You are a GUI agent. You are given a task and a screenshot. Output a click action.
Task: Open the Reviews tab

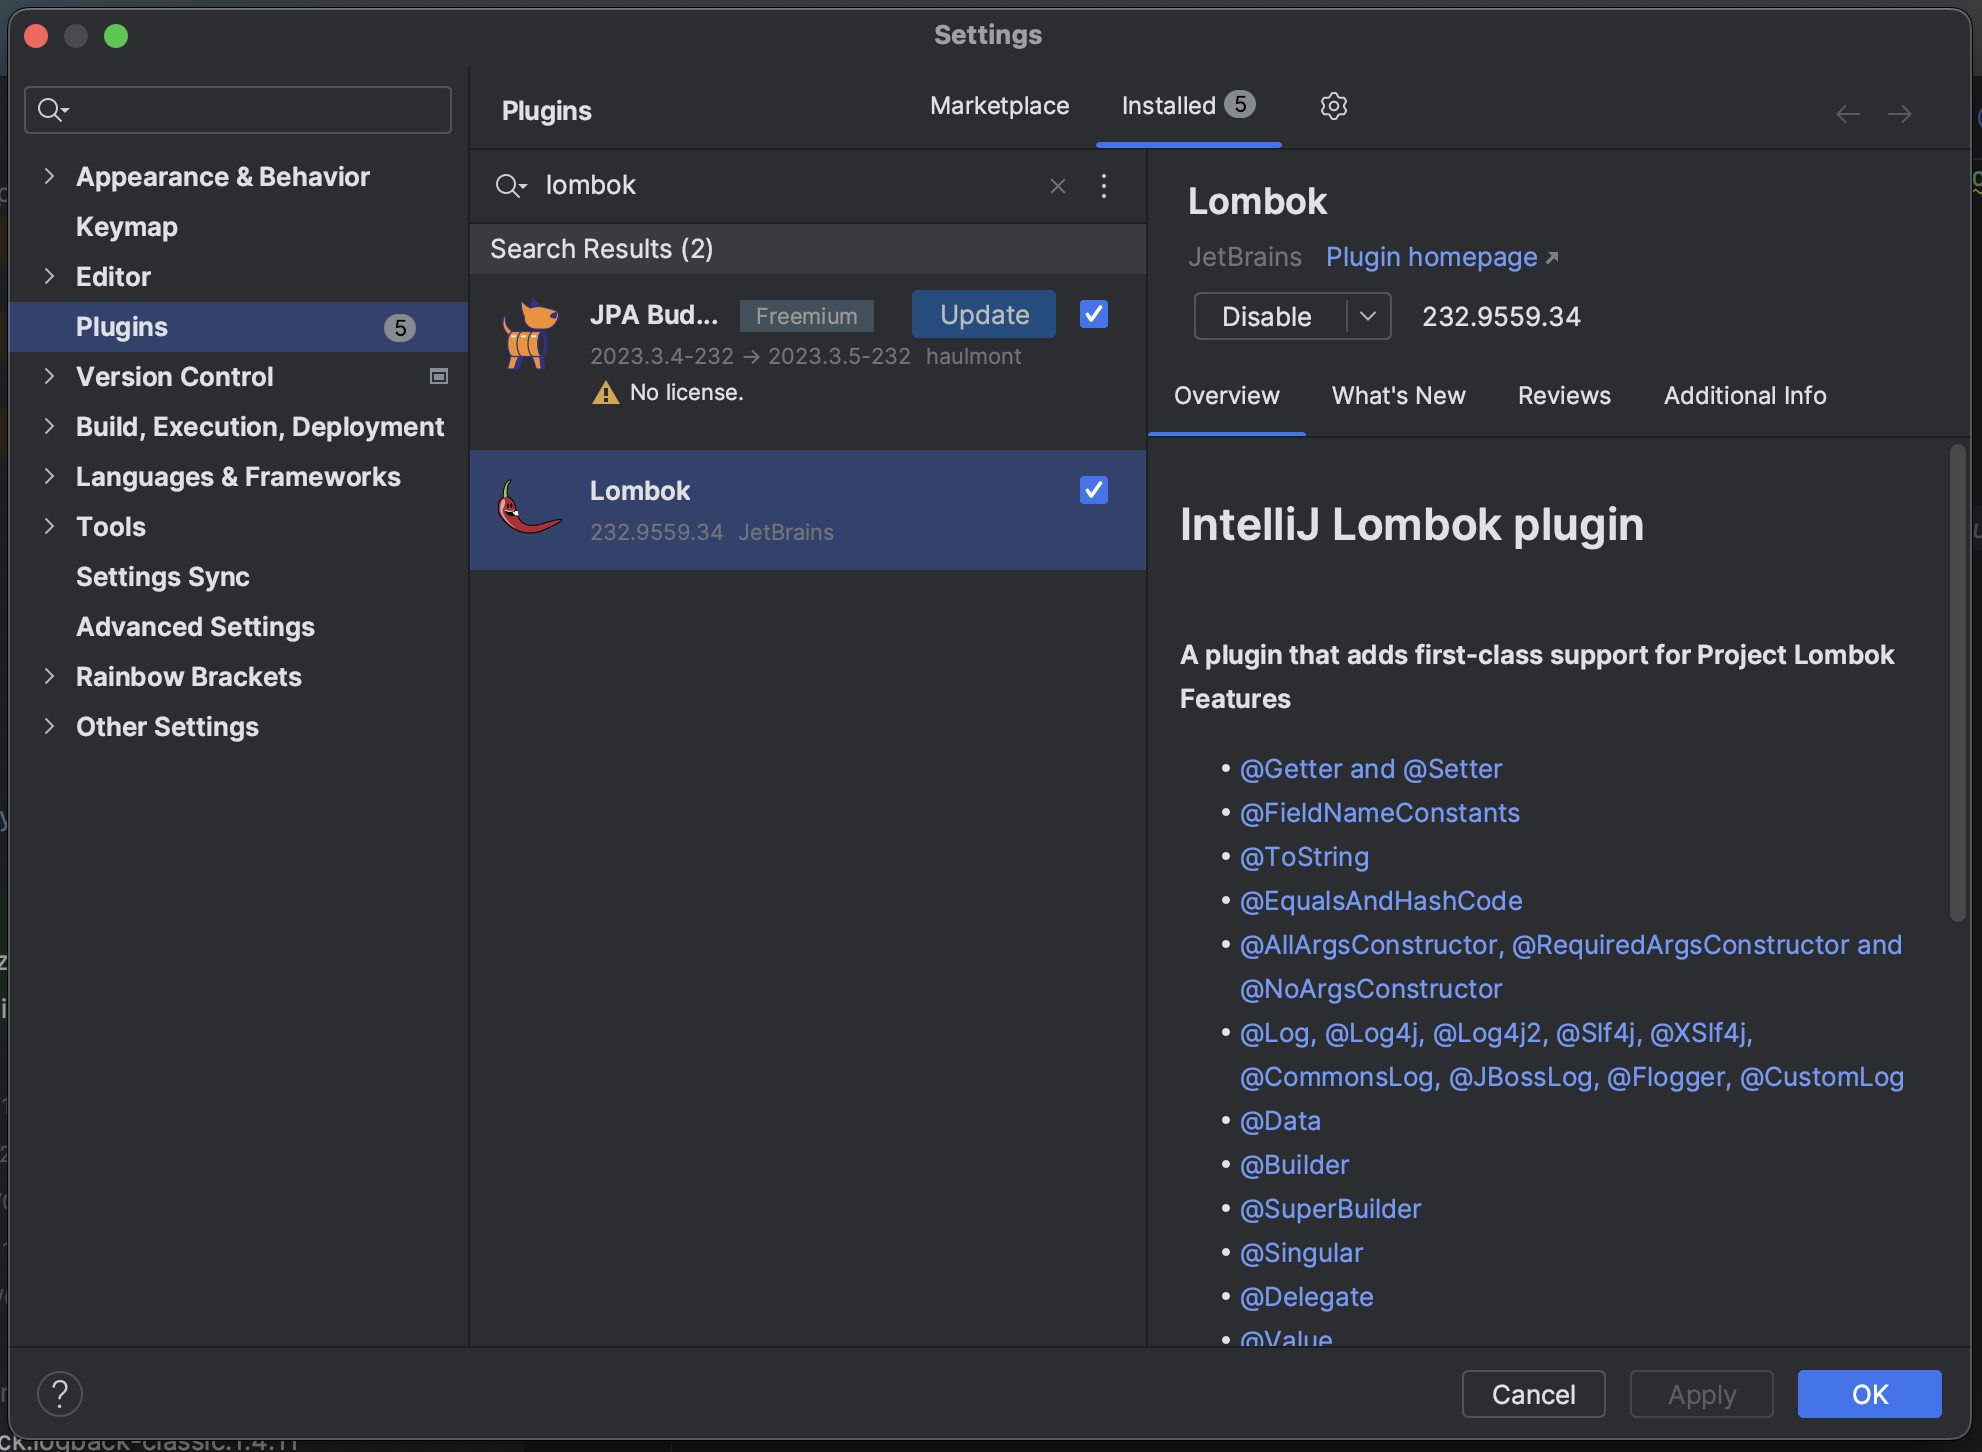[x=1564, y=396]
